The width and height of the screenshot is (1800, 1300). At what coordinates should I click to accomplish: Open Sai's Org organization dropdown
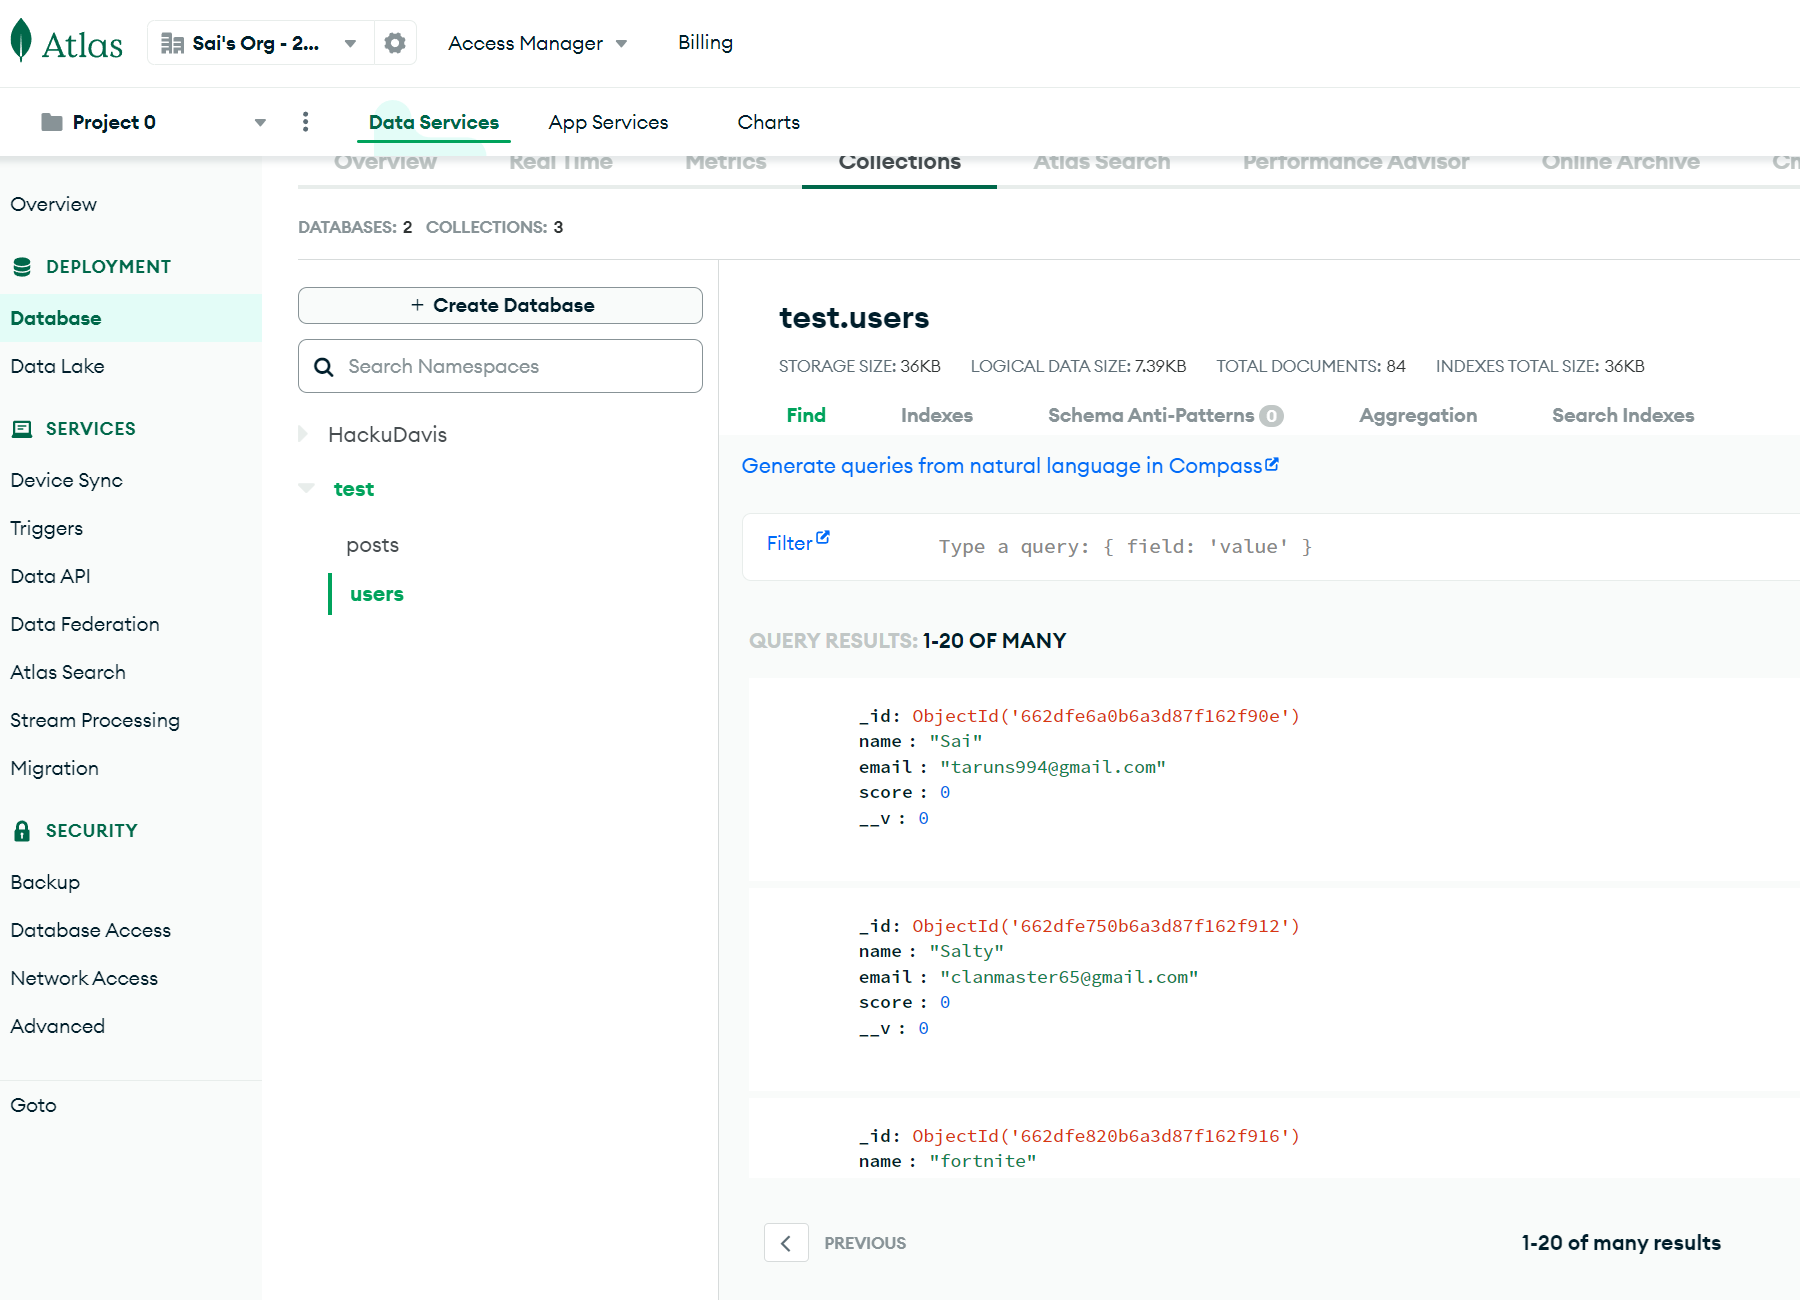point(260,43)
